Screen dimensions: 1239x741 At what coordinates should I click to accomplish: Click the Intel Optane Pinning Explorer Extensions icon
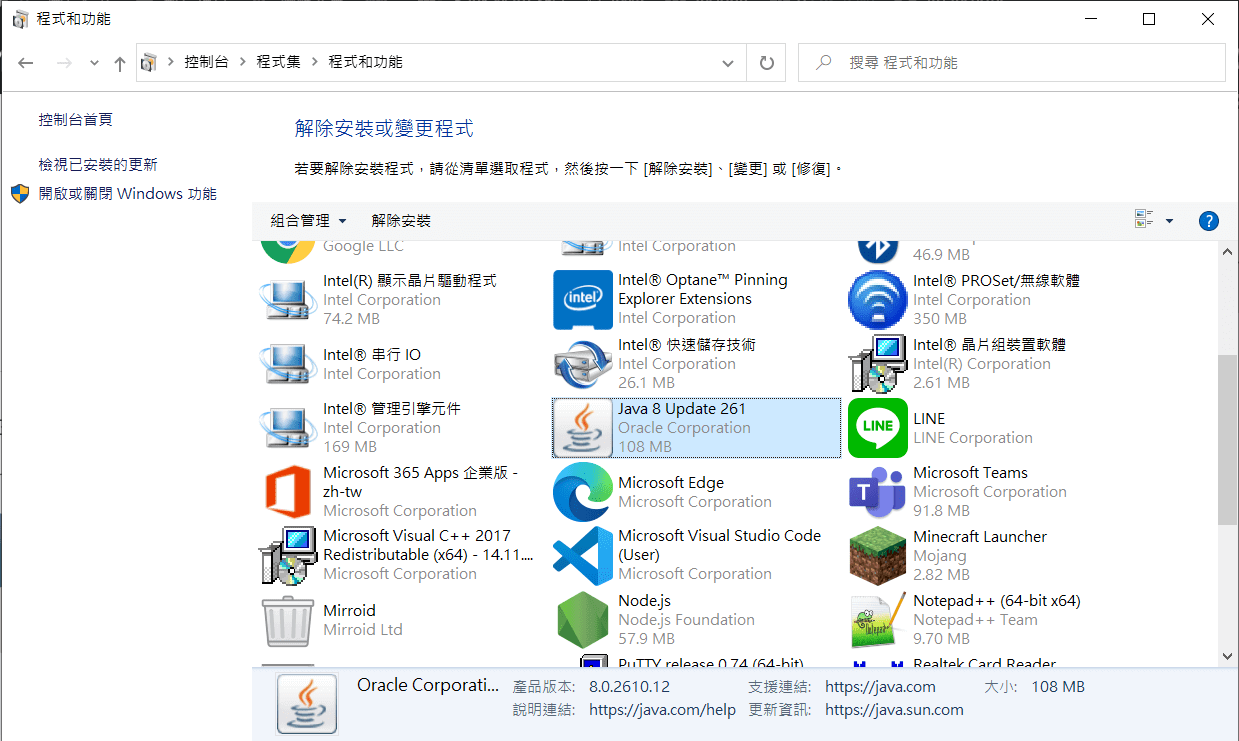[583, 300]
